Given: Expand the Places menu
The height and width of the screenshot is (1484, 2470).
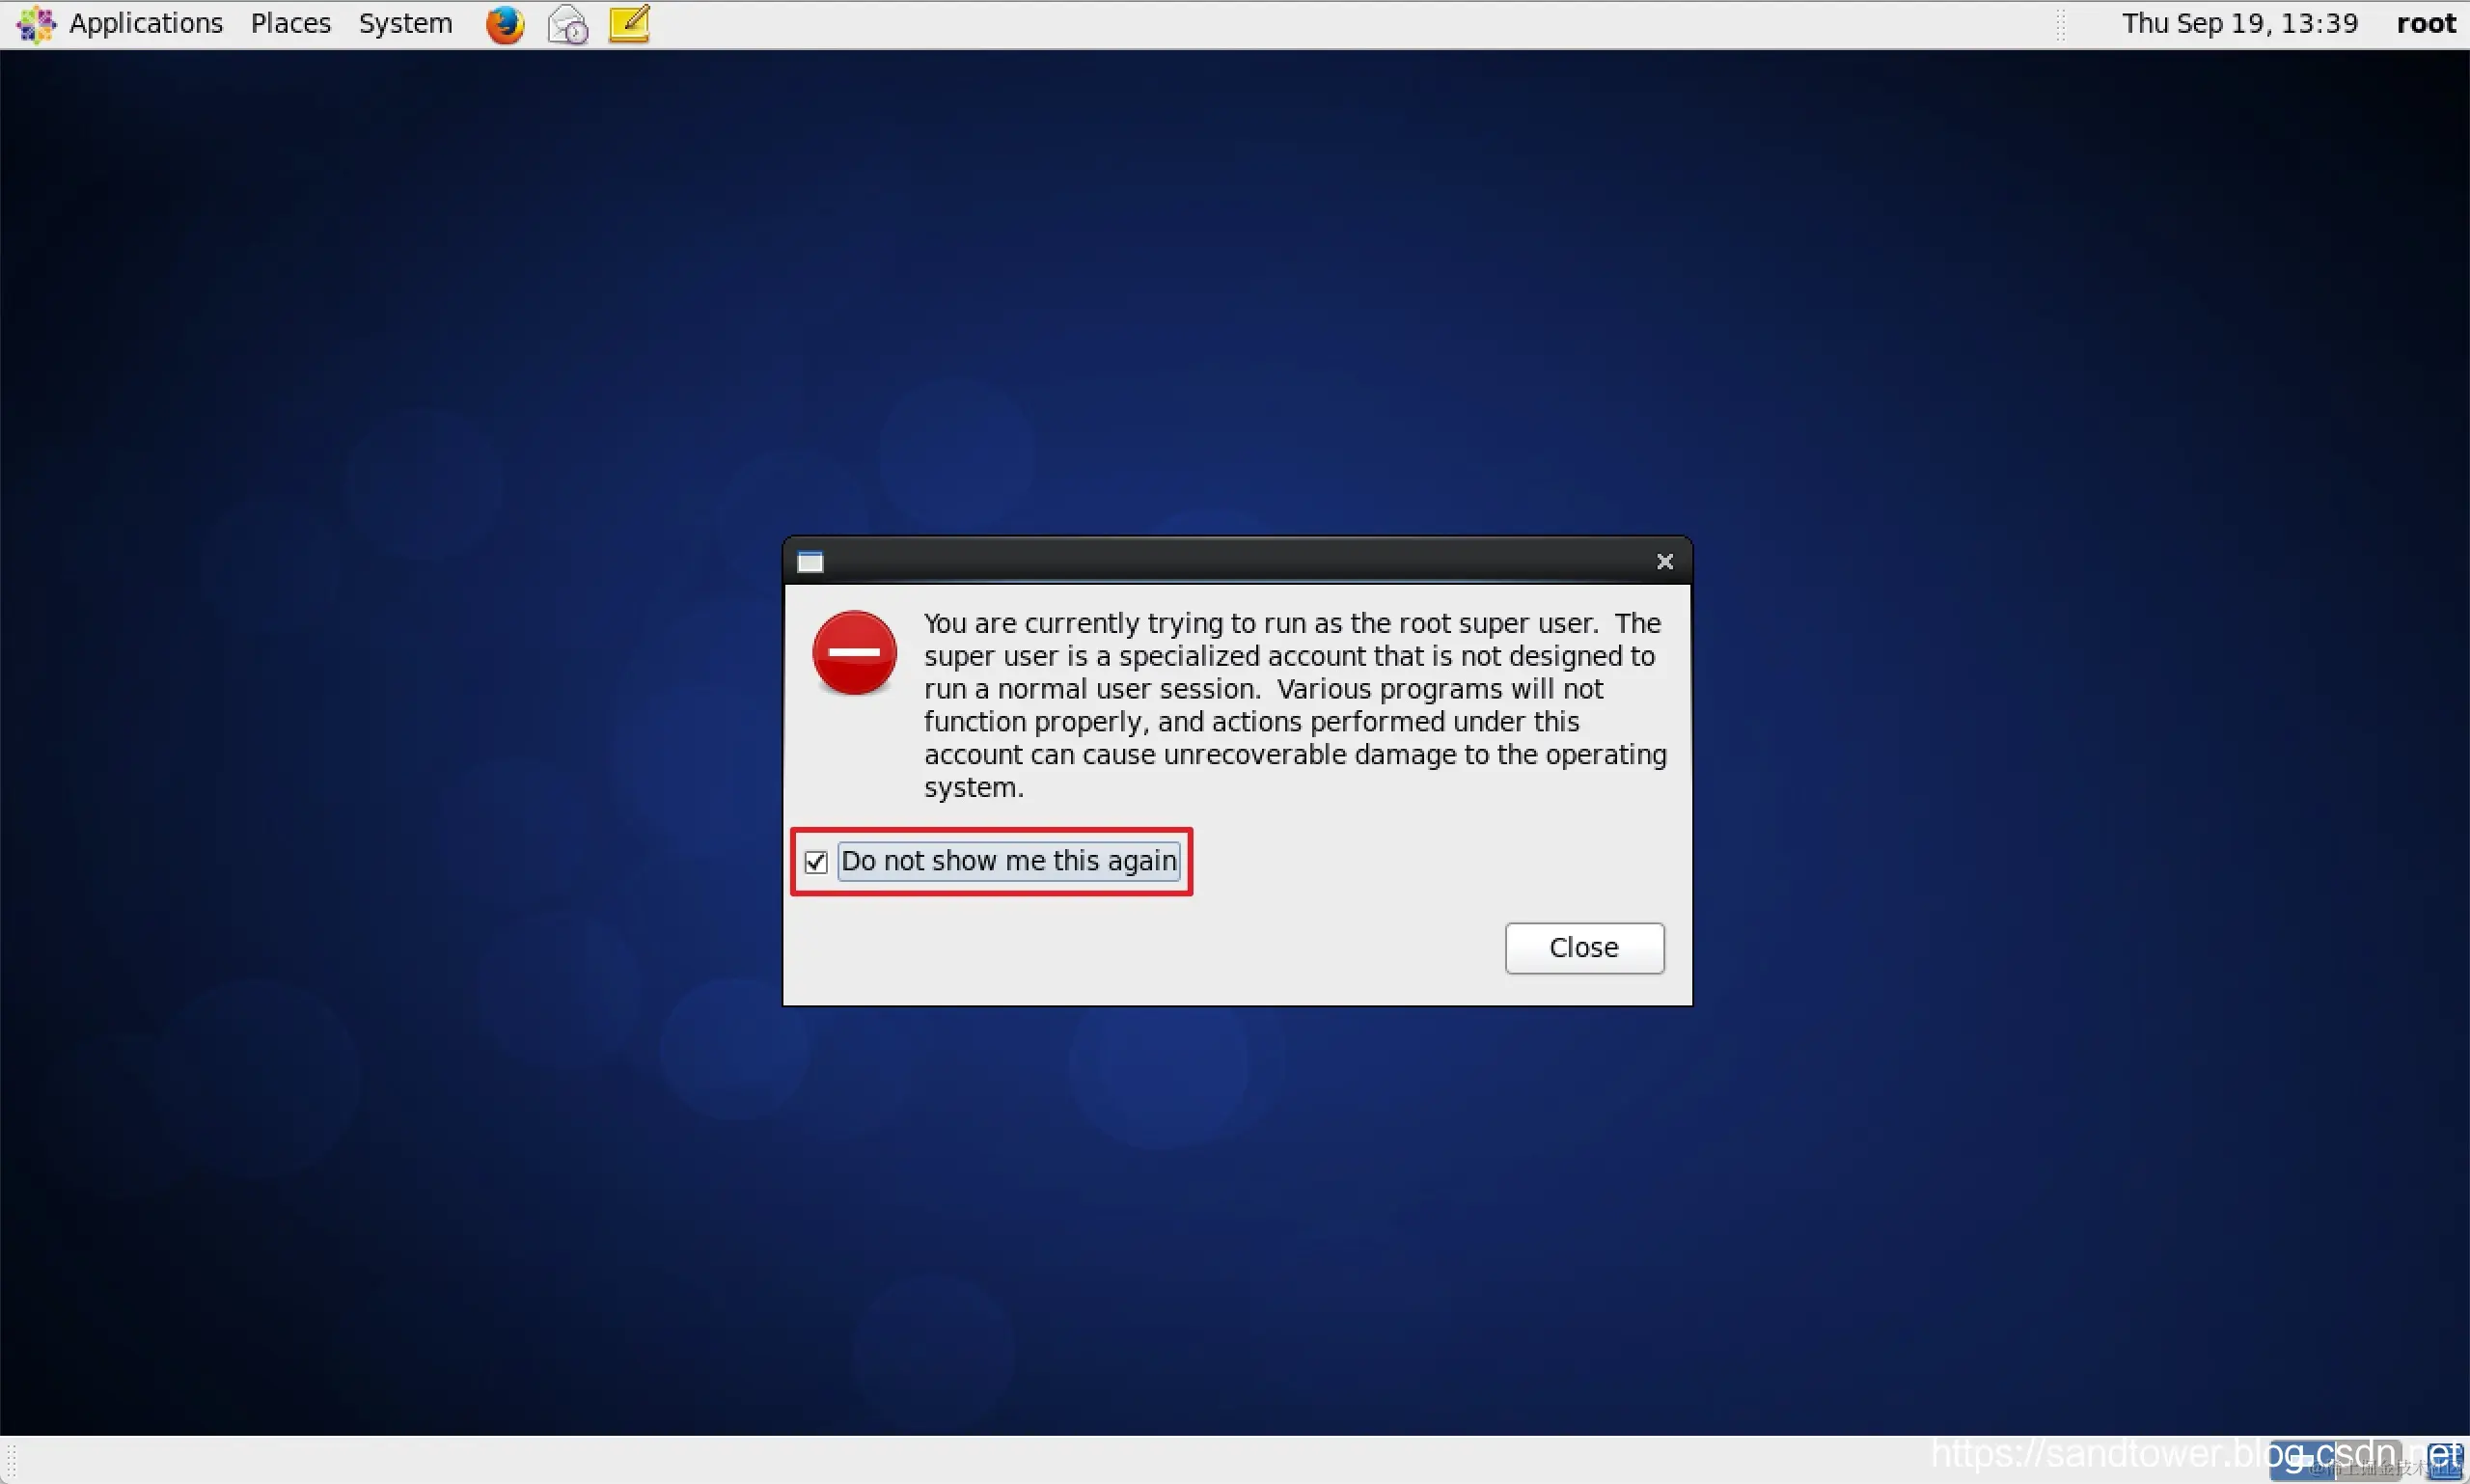Looking at the screenshot, I should [290, 24].
